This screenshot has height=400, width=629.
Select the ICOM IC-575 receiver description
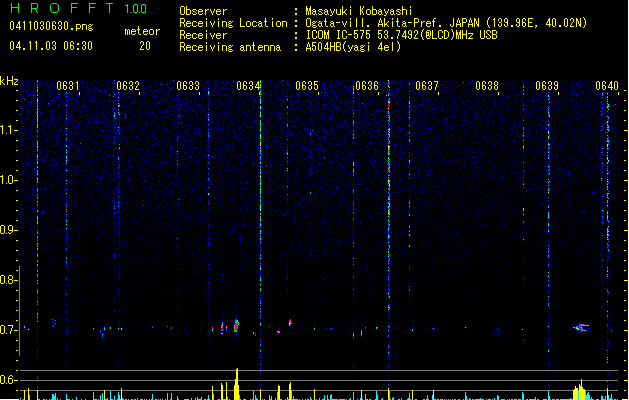(401, 35)
